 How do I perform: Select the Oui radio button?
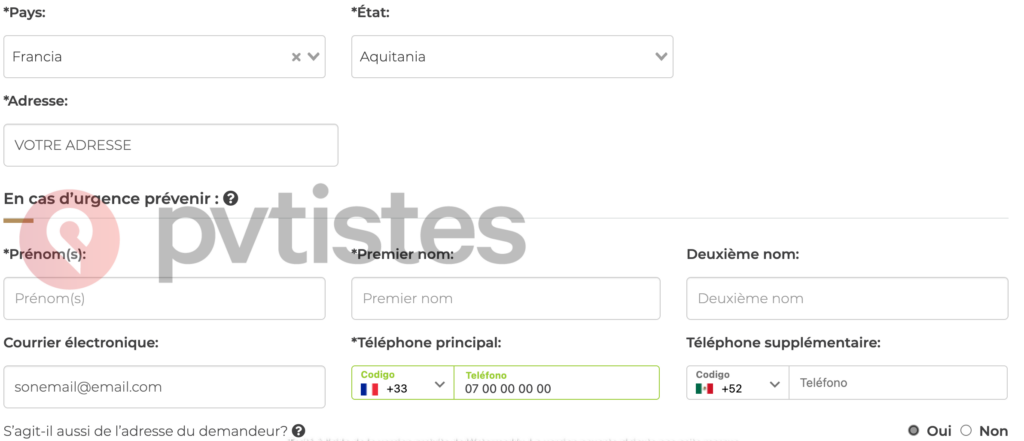point(913,430)
